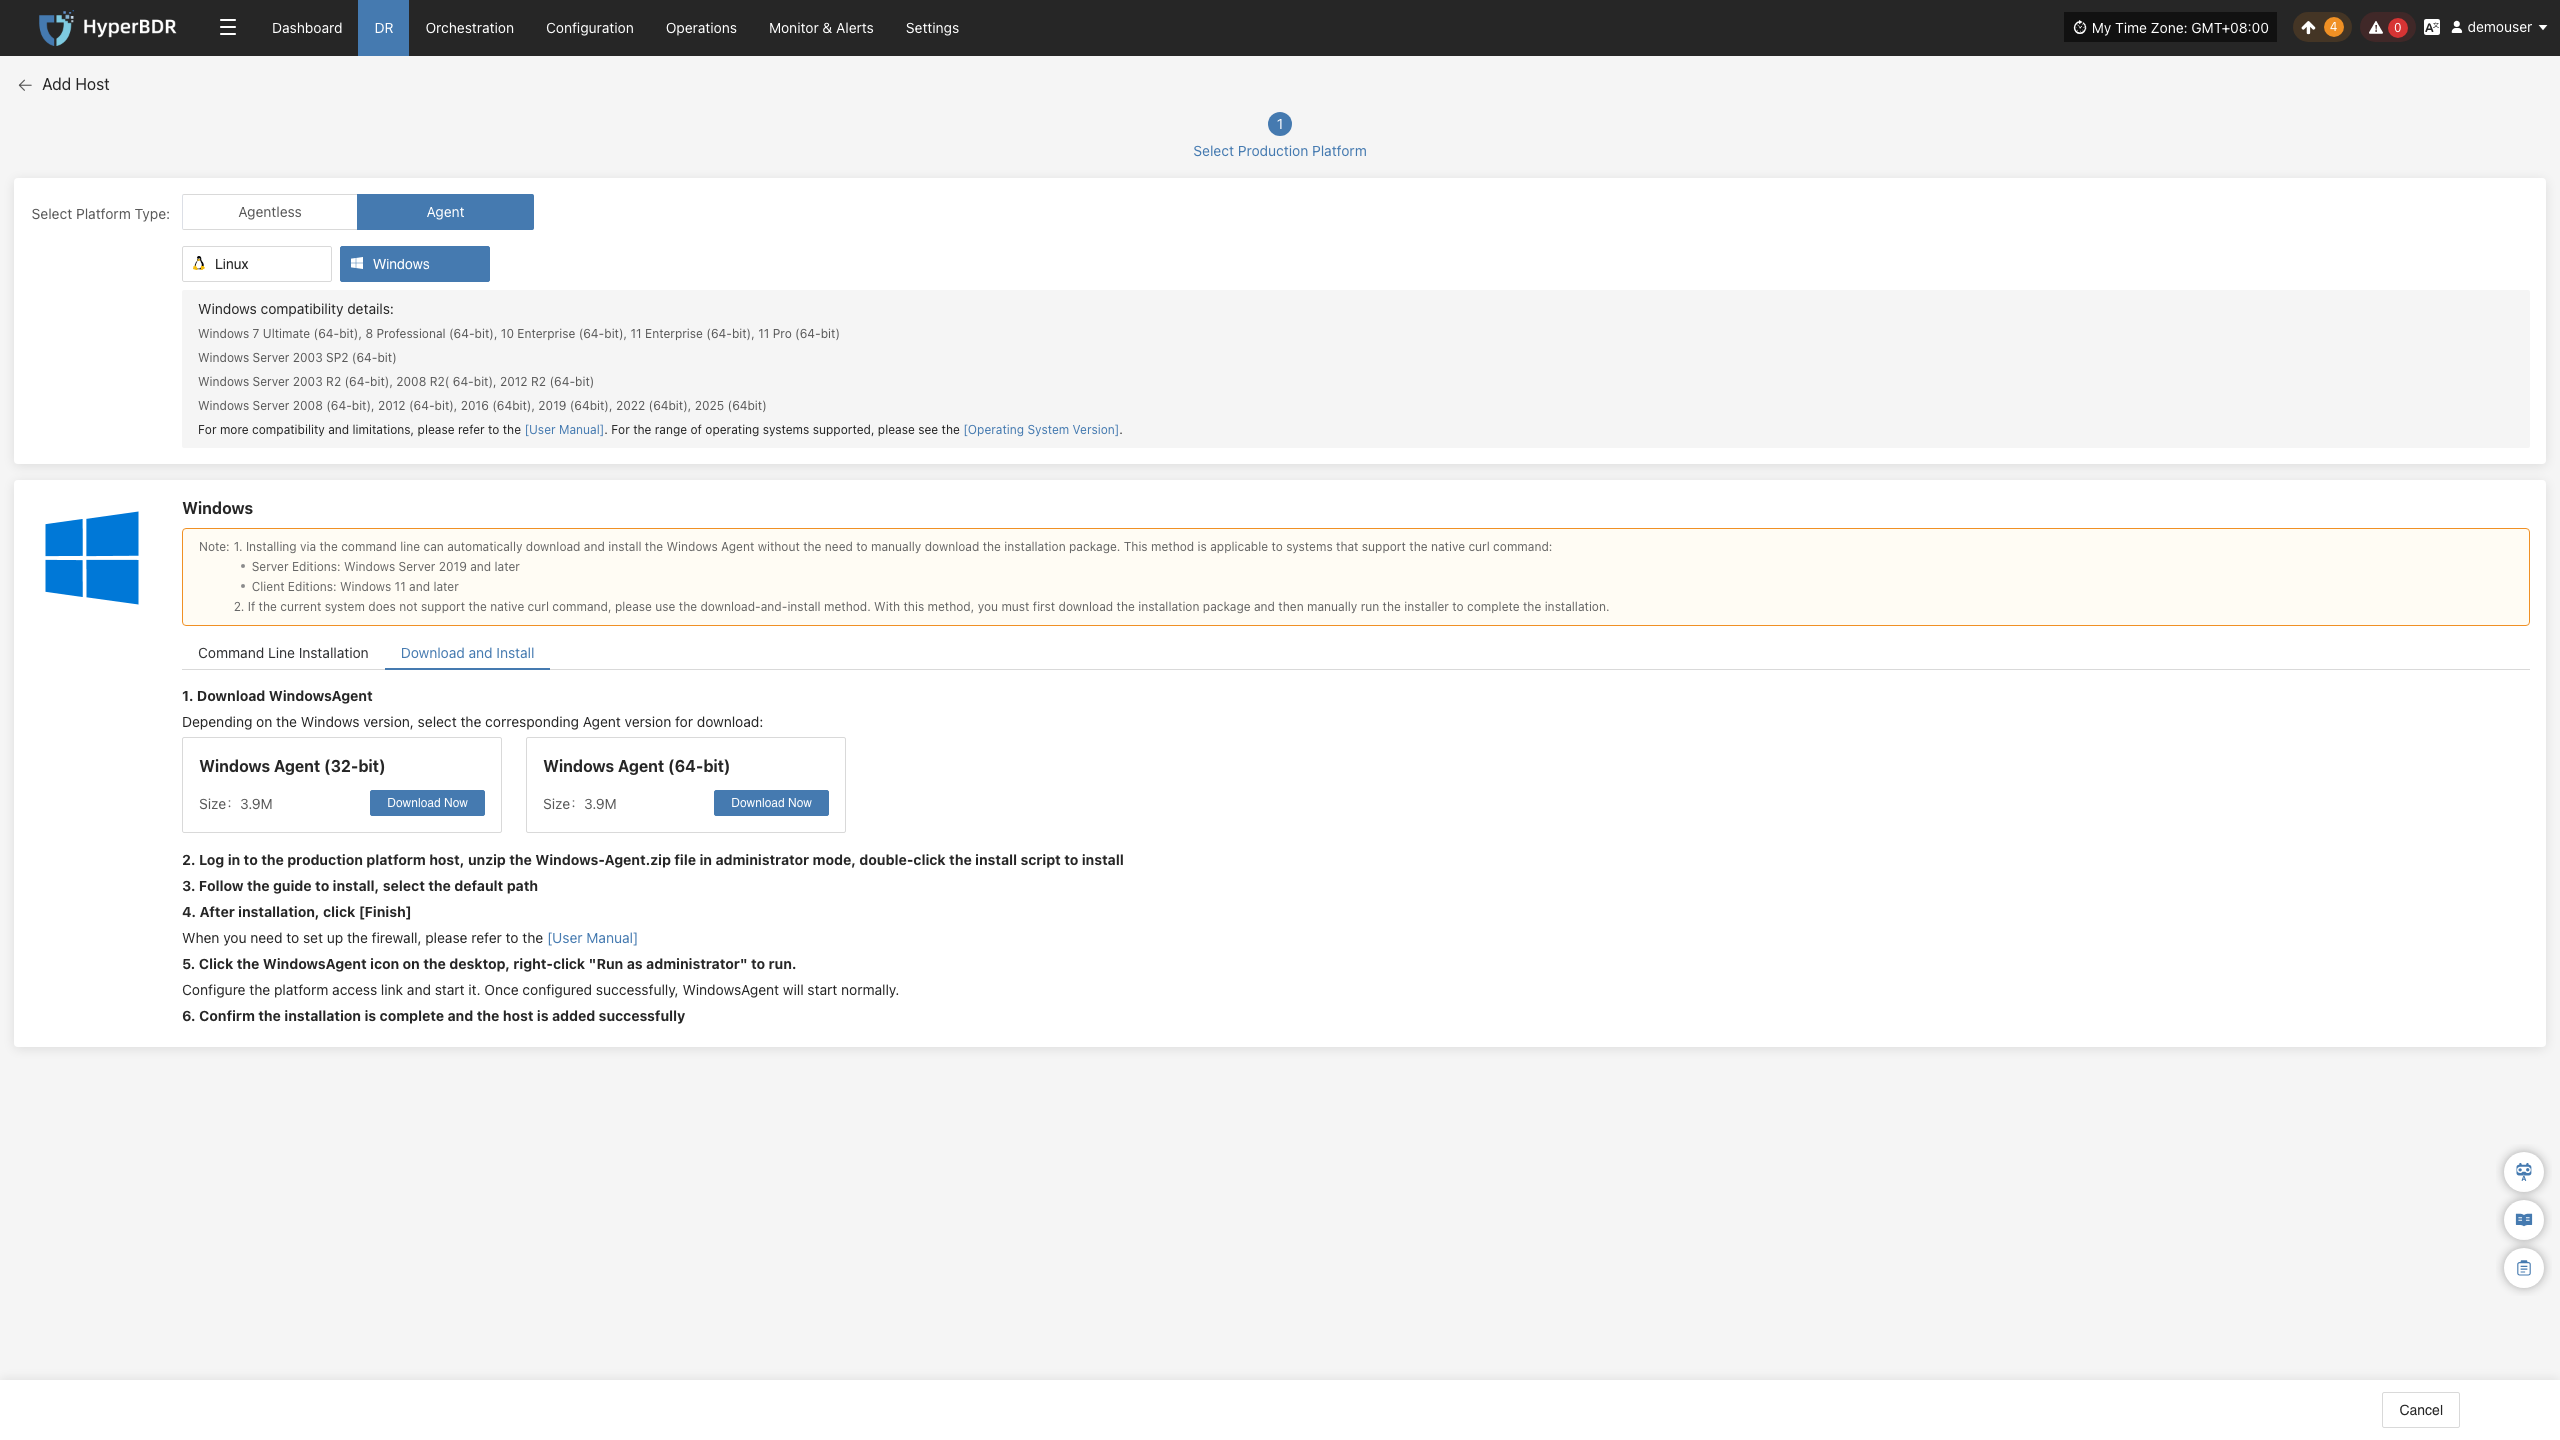This screenshot has height=1440, width=2560.
Task: Click the Select Production Platform step label
Action: click(x=1280, y=151)
